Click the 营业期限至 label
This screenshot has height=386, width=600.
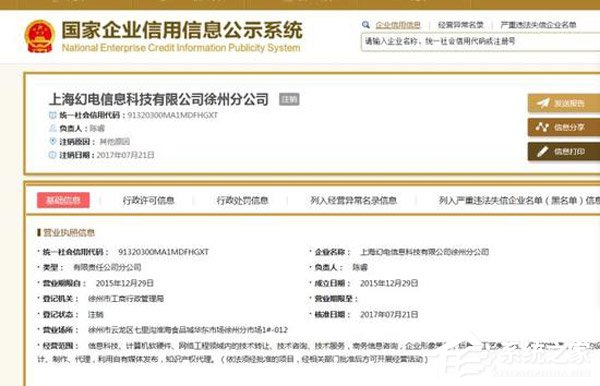tap(336, 298)
